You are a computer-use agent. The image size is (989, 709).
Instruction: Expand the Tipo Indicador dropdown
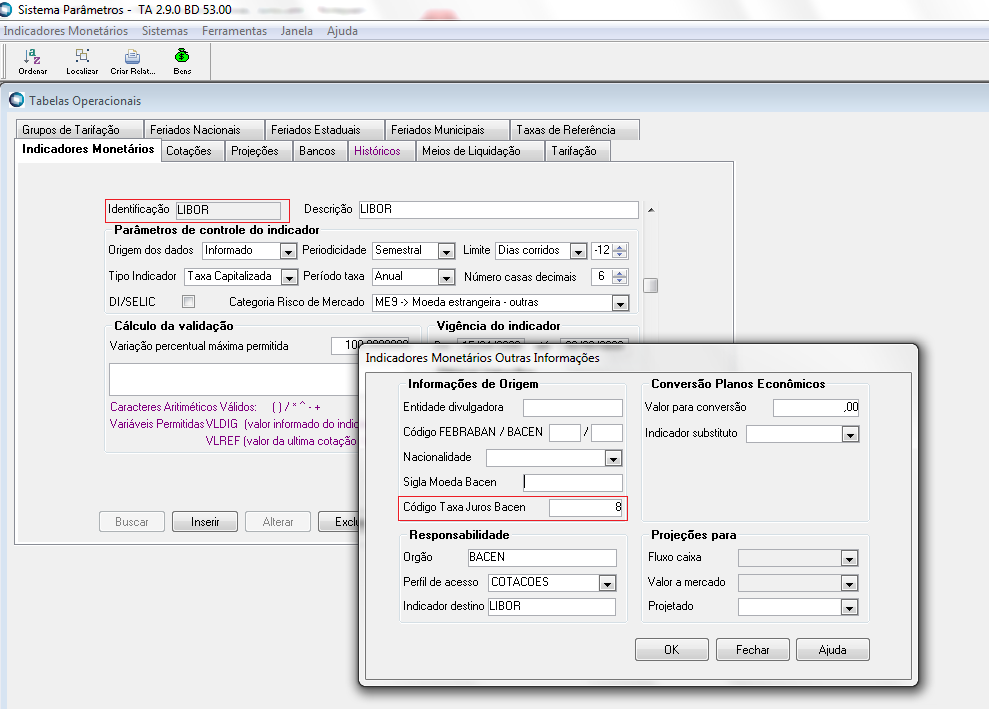pyautogui.click(x=289, y=277)
